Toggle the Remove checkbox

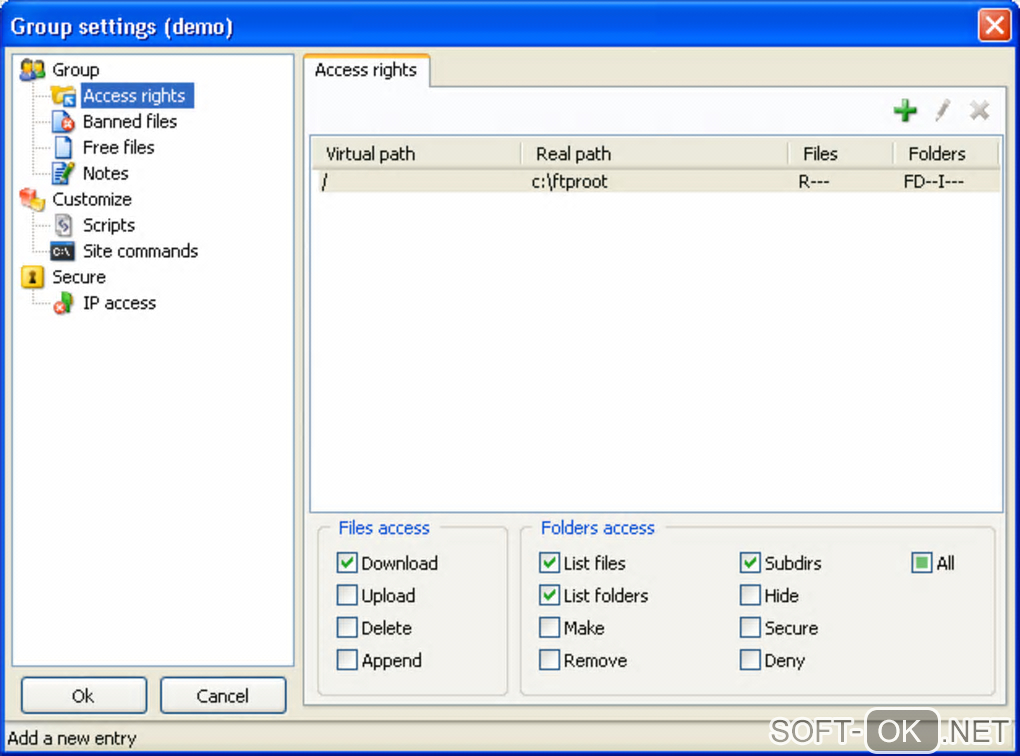coord(550,660)
